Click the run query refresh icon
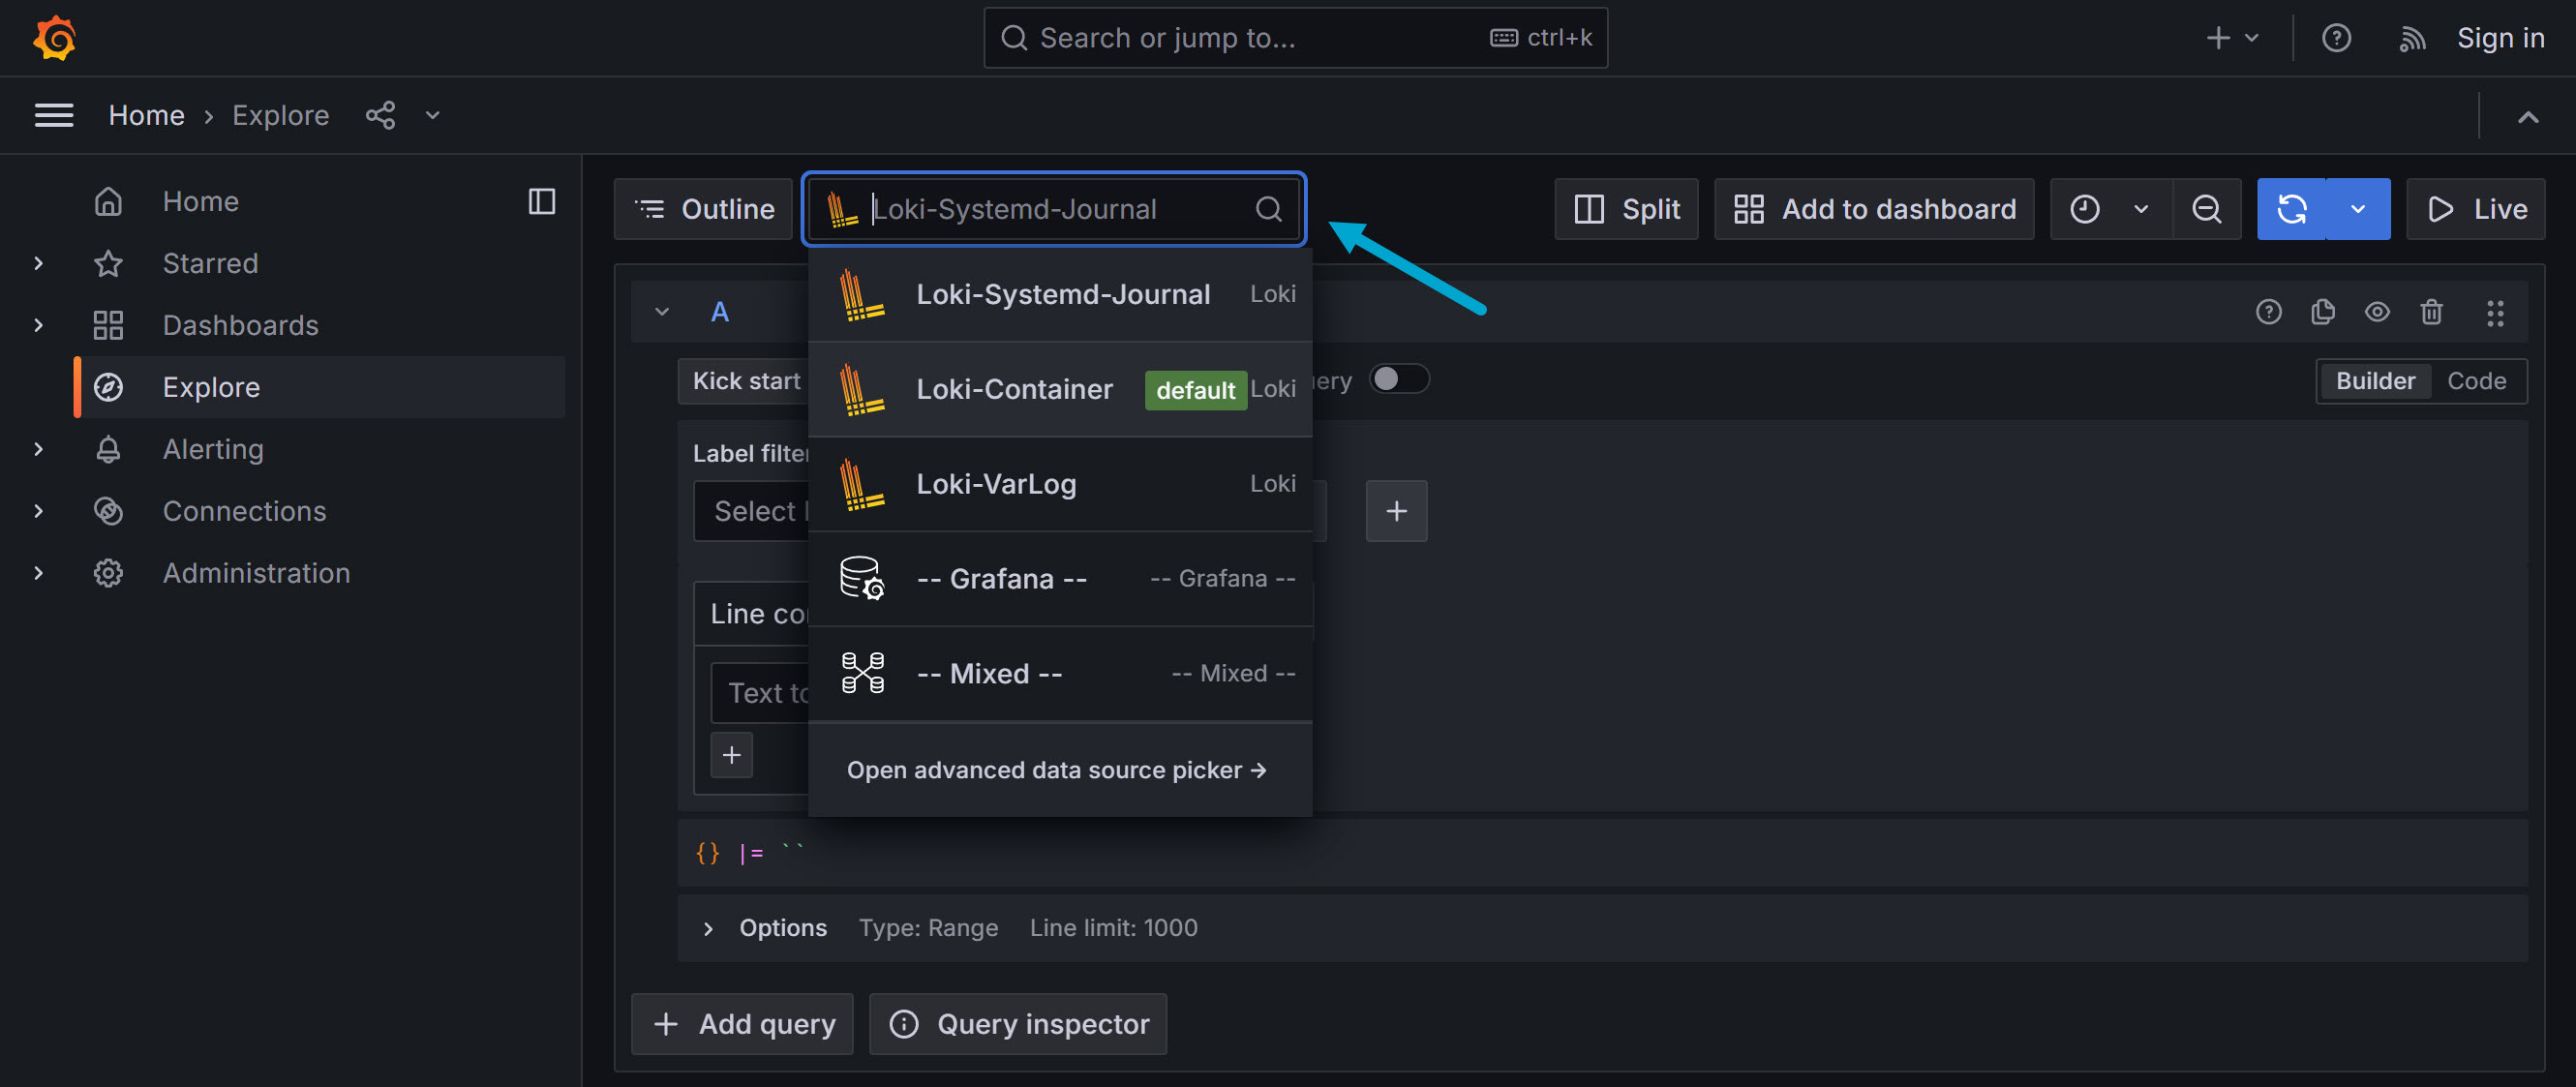 tap(2291, 209)
